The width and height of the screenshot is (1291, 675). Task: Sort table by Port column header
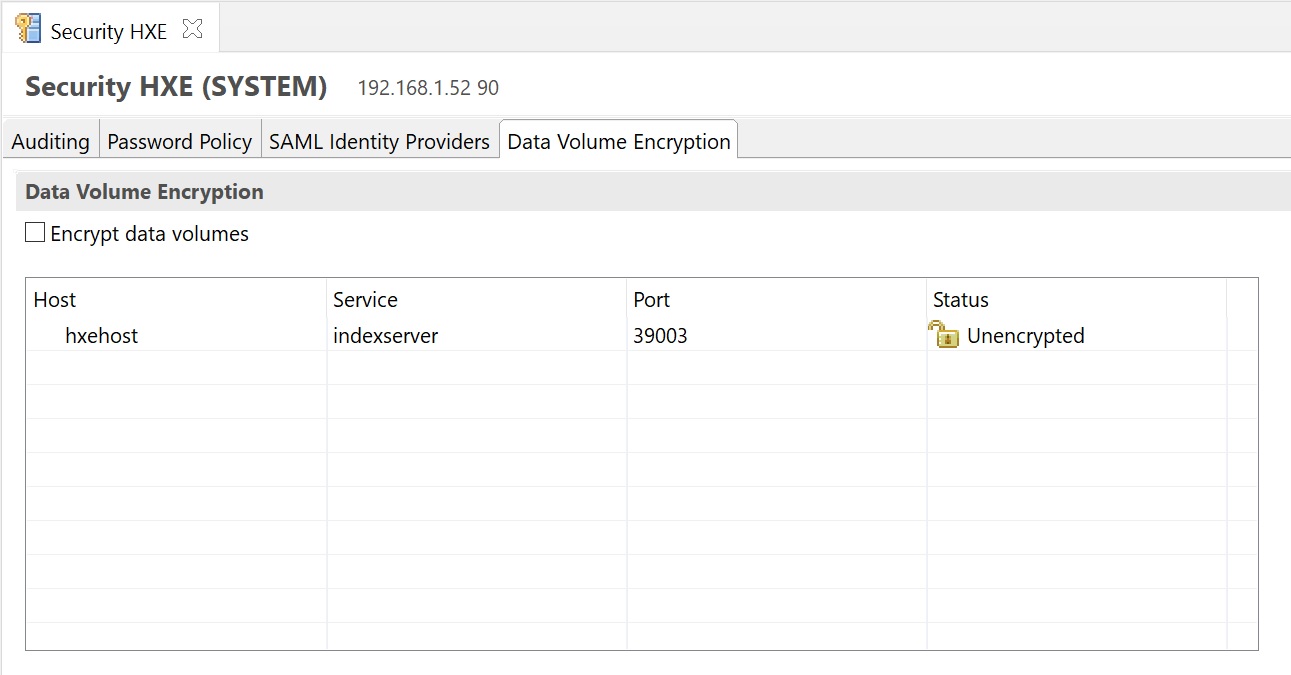651,300
